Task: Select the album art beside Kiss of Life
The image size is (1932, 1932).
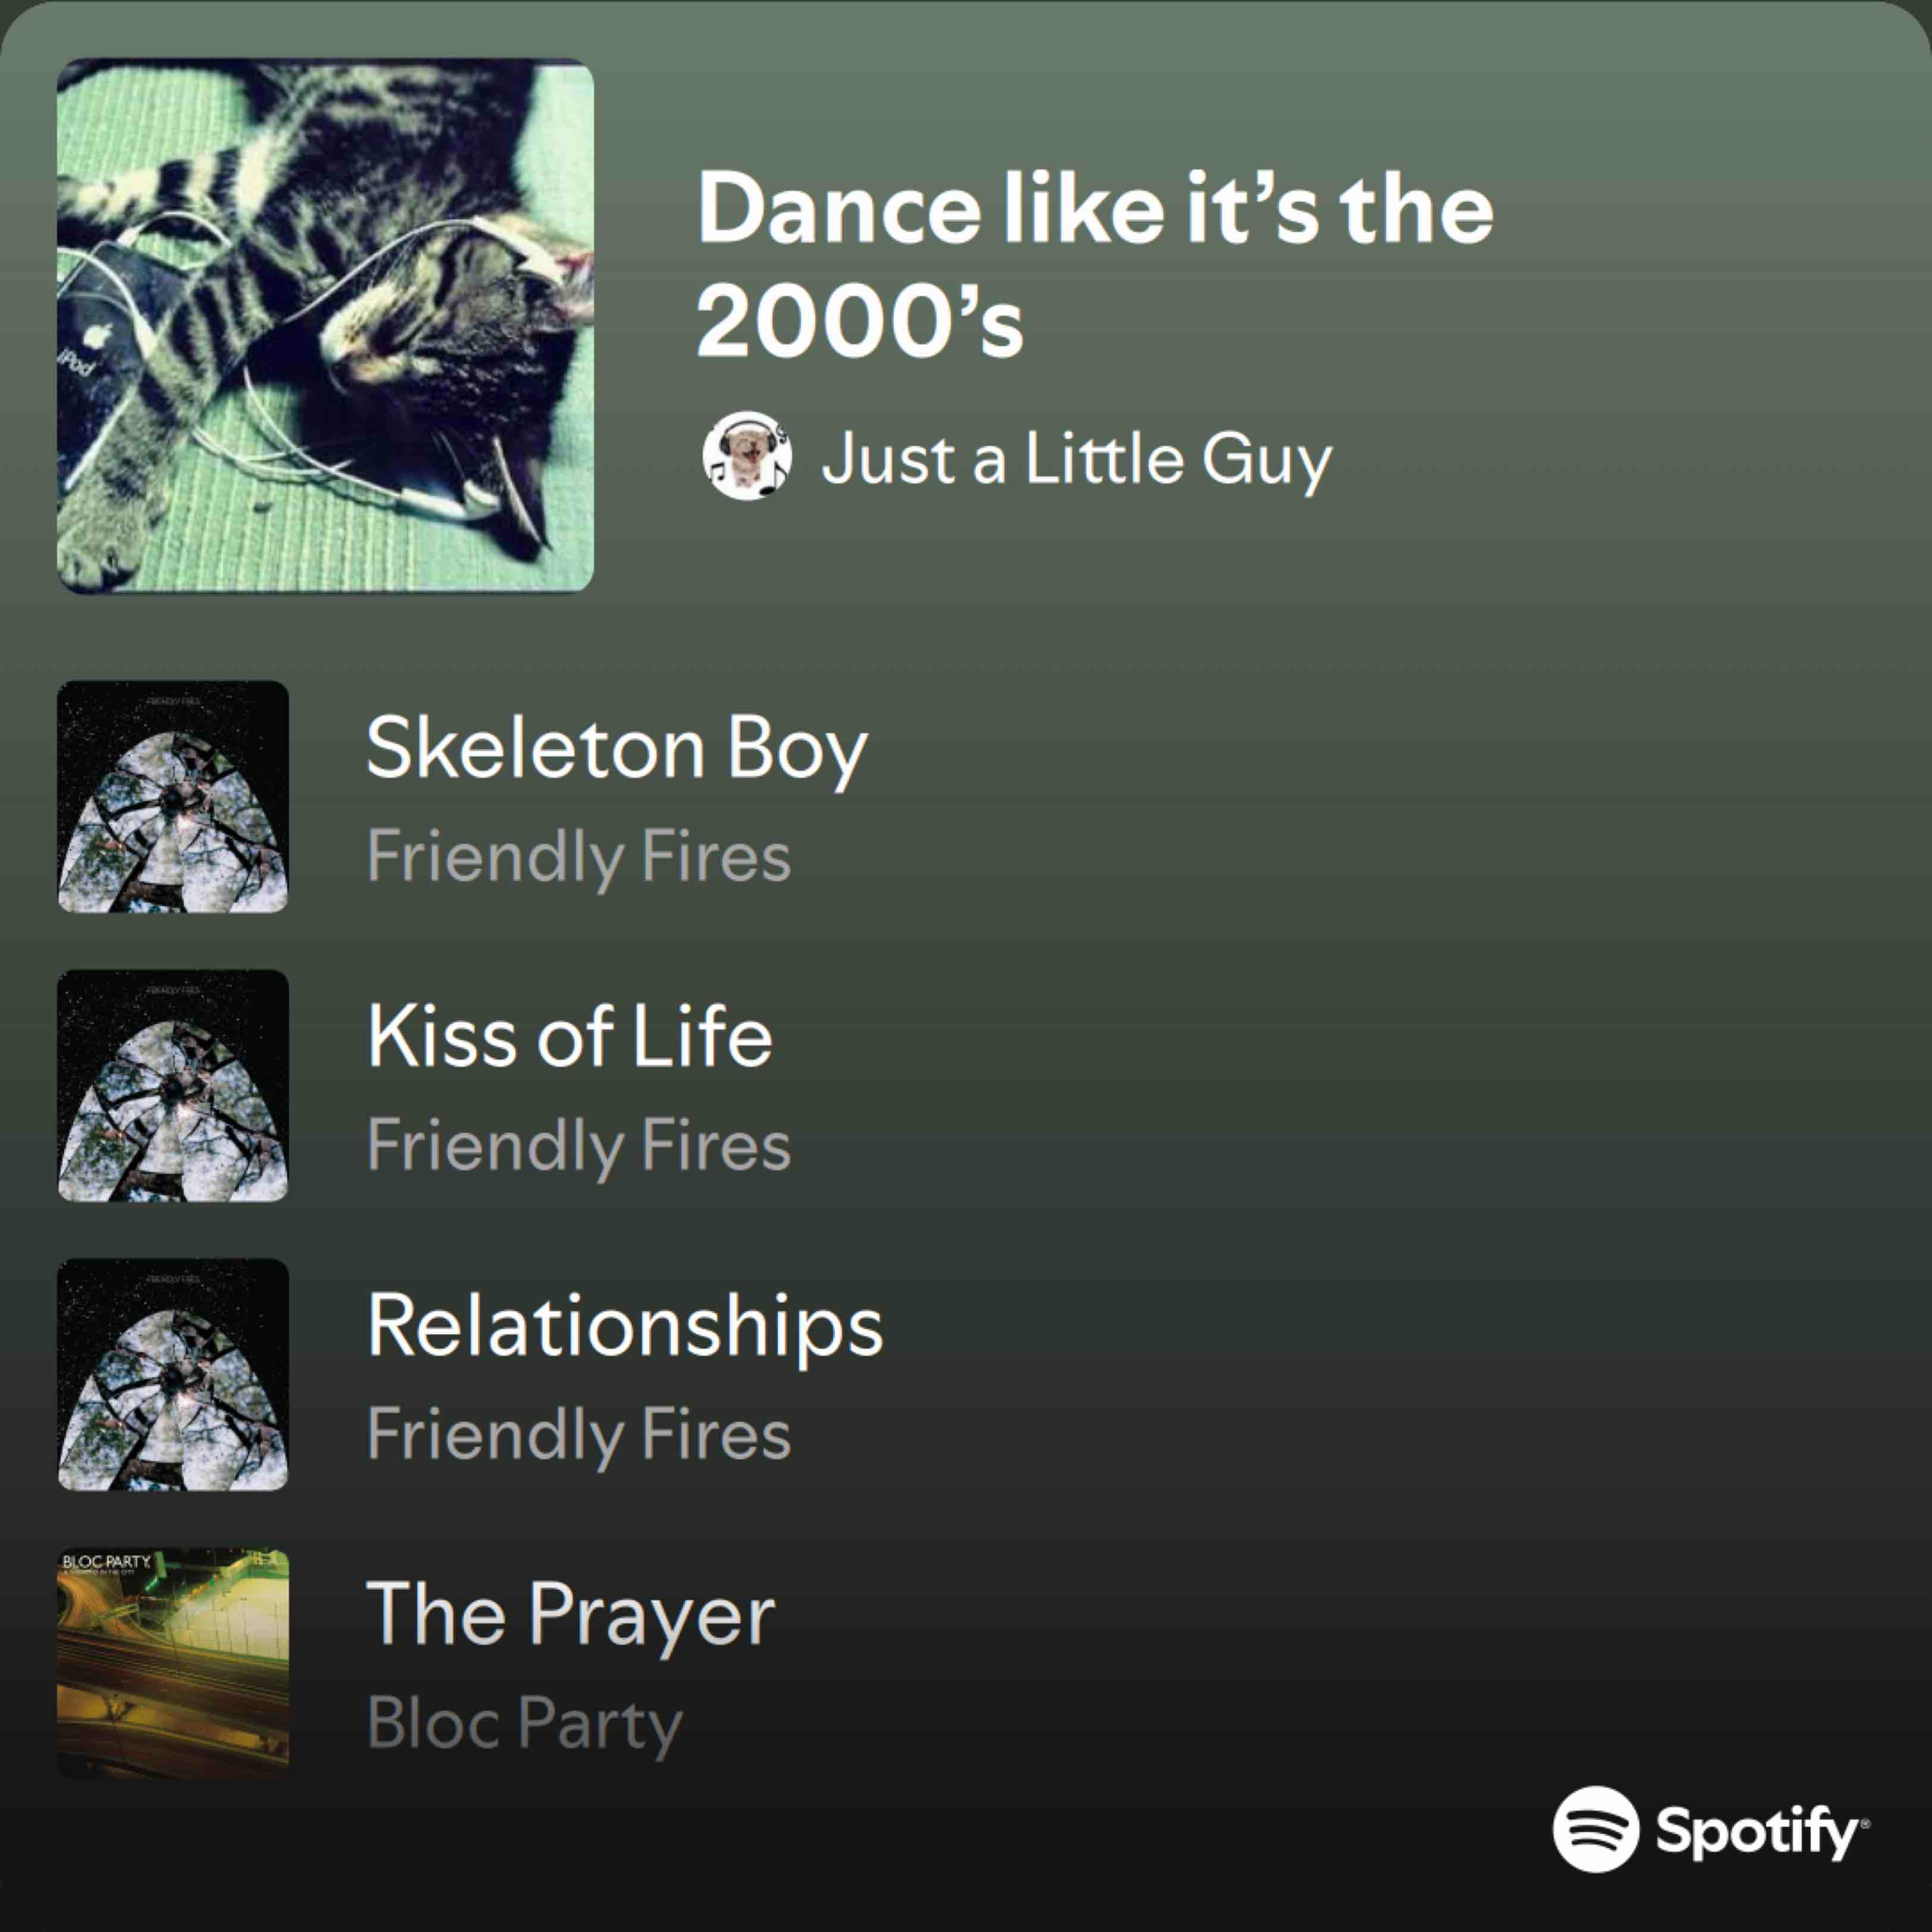Action: coord(173,1085)
